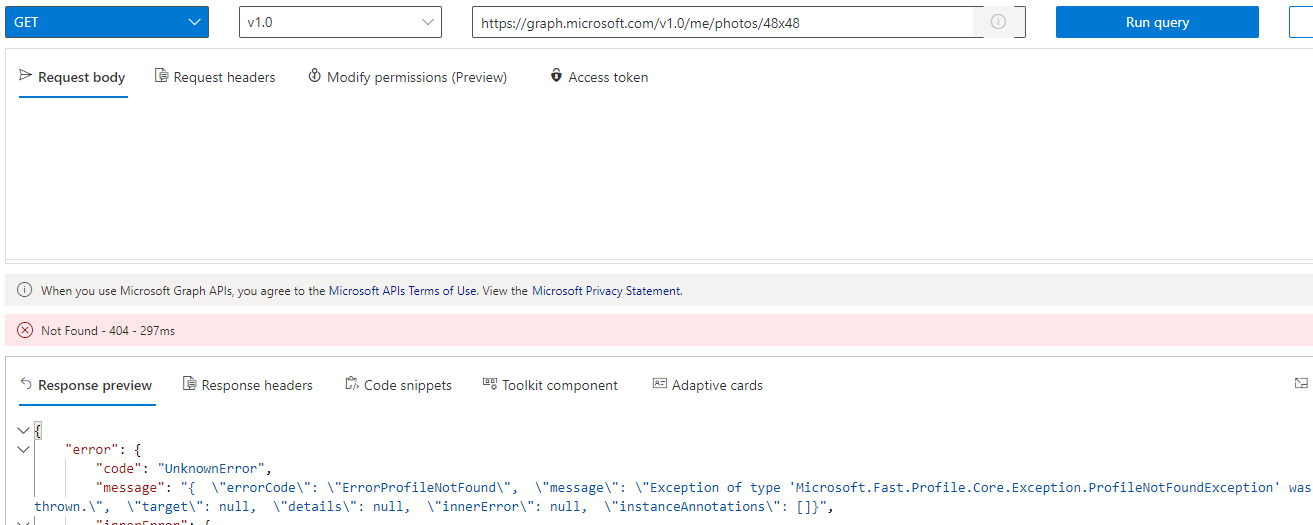Click the Request body send-arrow icon
This screenshot has width=1313, height=525.
pos(26,76)
